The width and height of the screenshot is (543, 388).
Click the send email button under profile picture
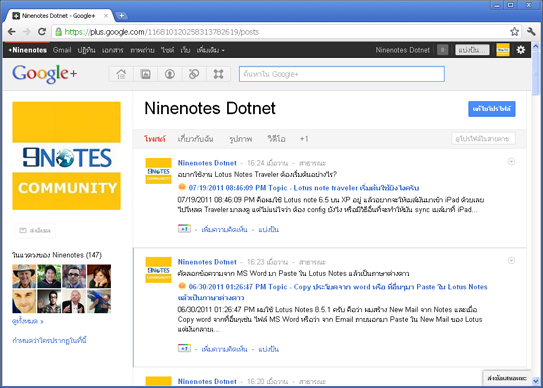click(35, 230)
